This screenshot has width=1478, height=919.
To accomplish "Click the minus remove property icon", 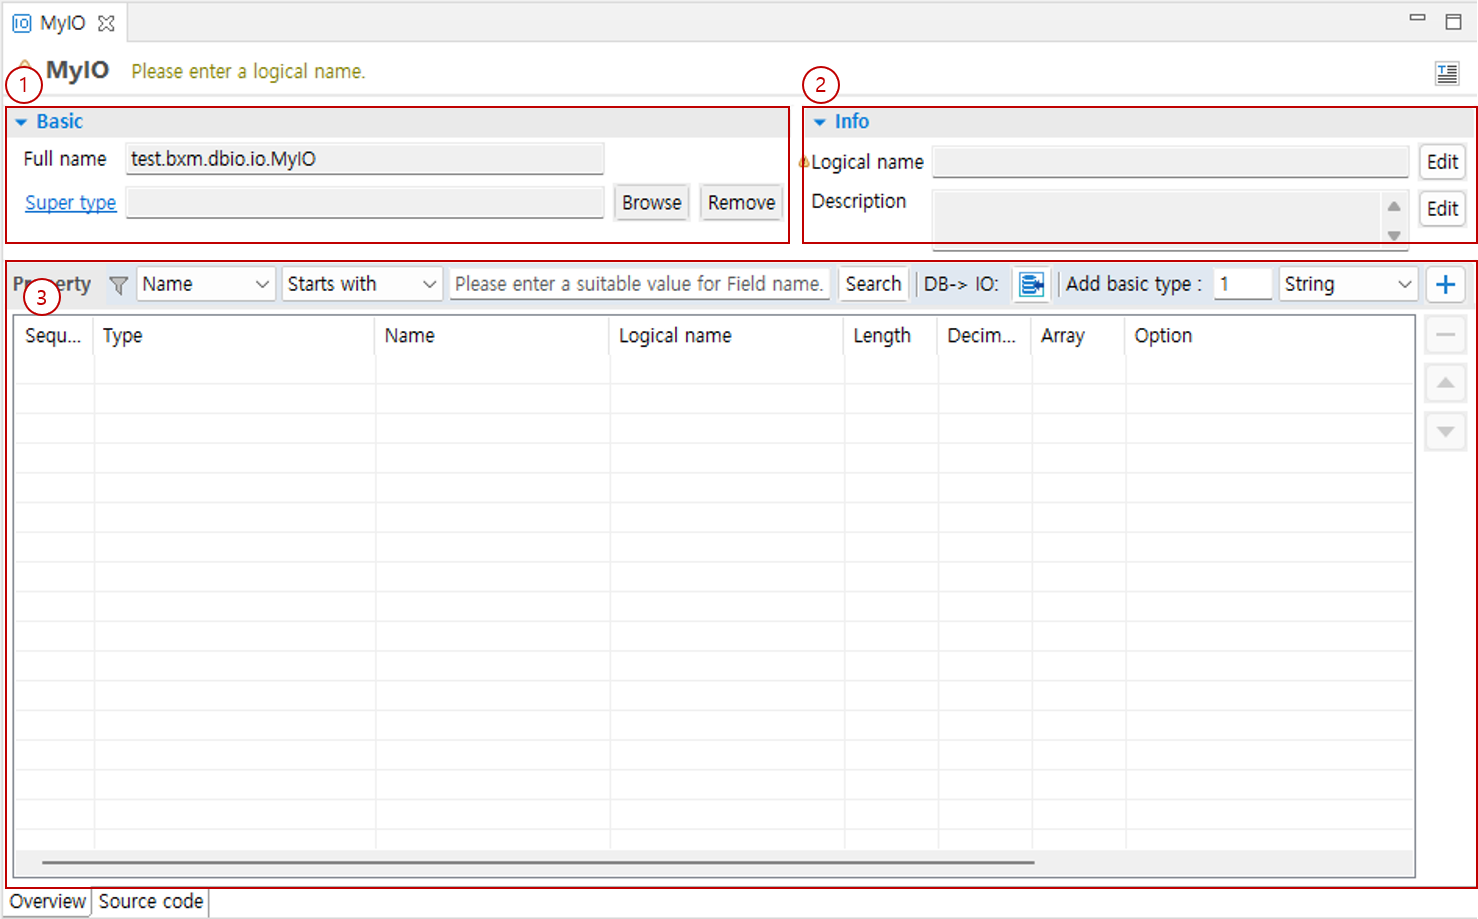I will click(x=1445, y=335).
